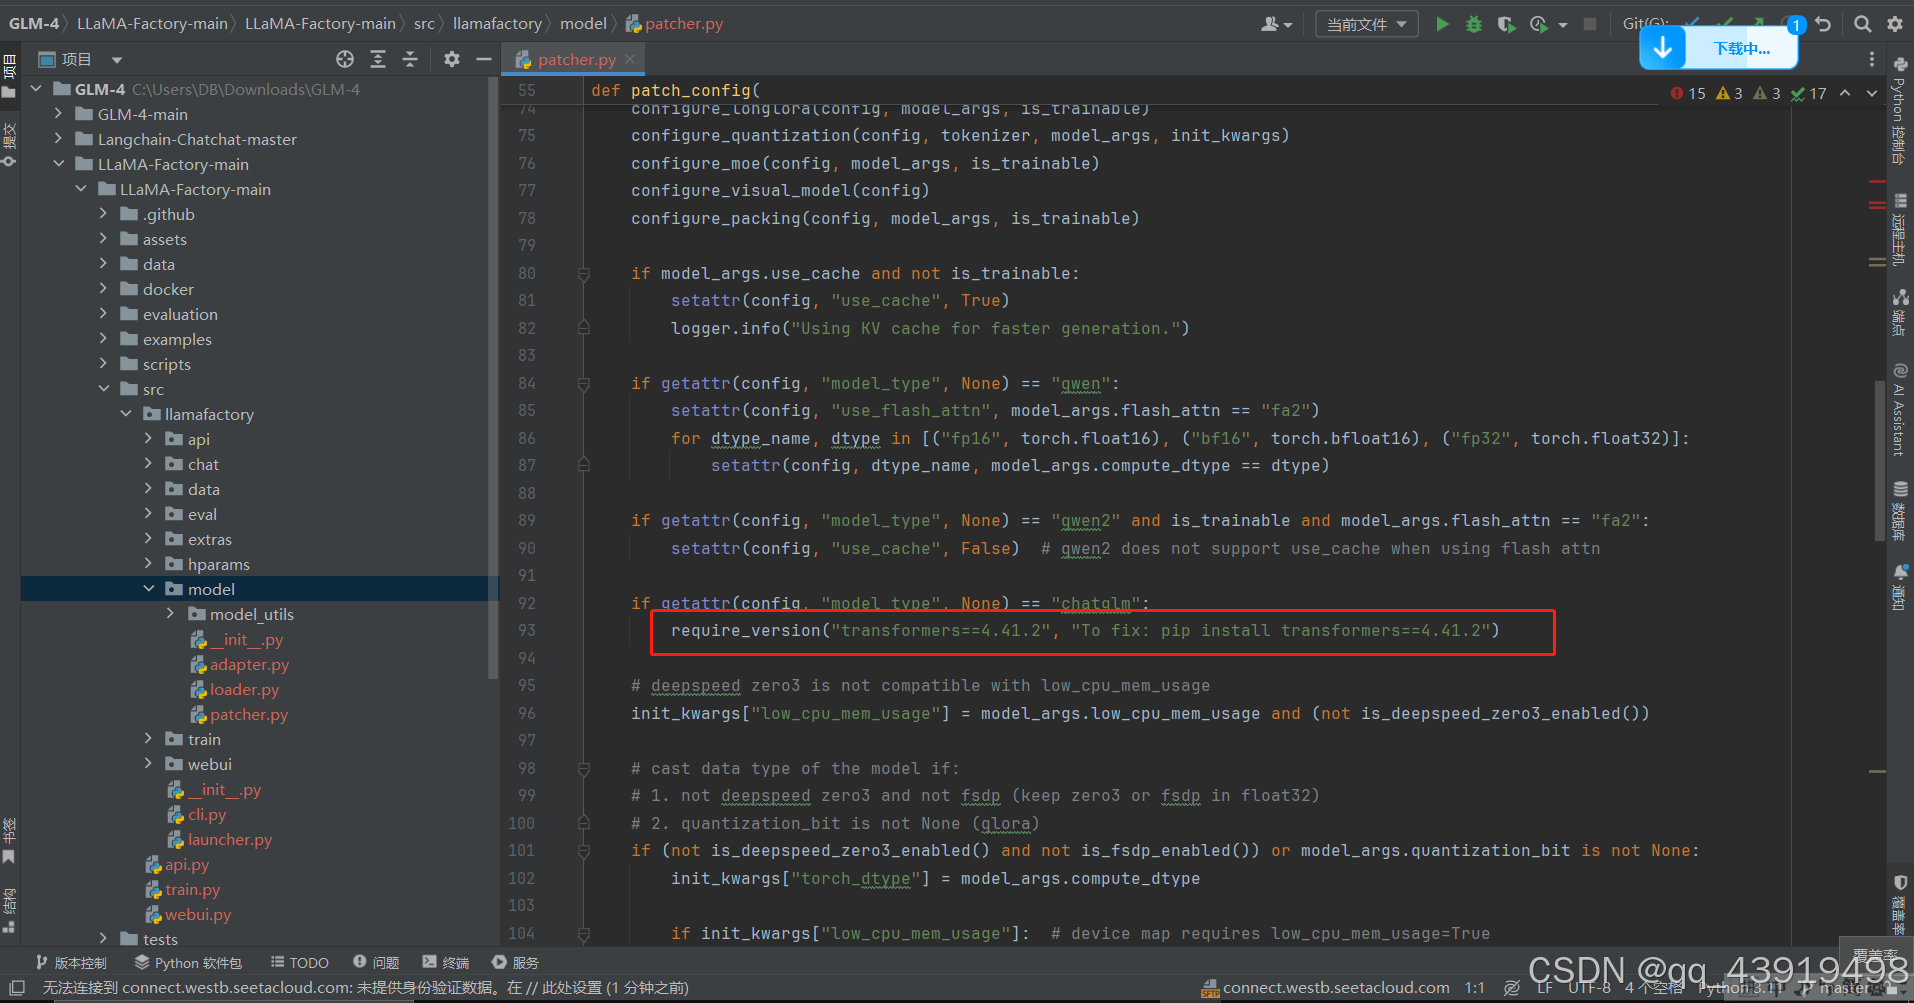Click llamafactory in the breadcrumb path

click(x=497, y=24)
